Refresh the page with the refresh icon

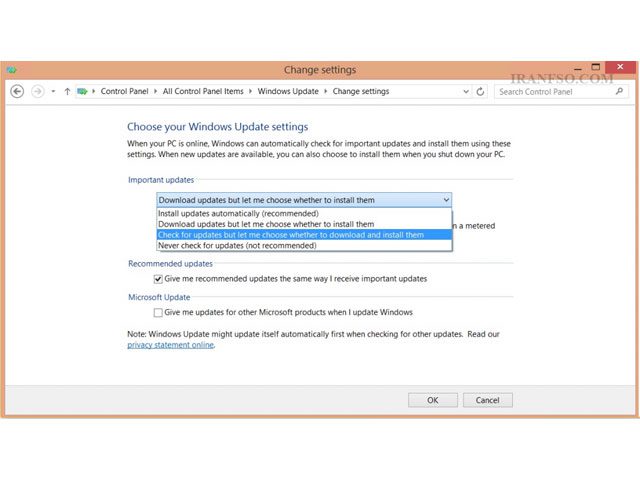tap(480, 91)
